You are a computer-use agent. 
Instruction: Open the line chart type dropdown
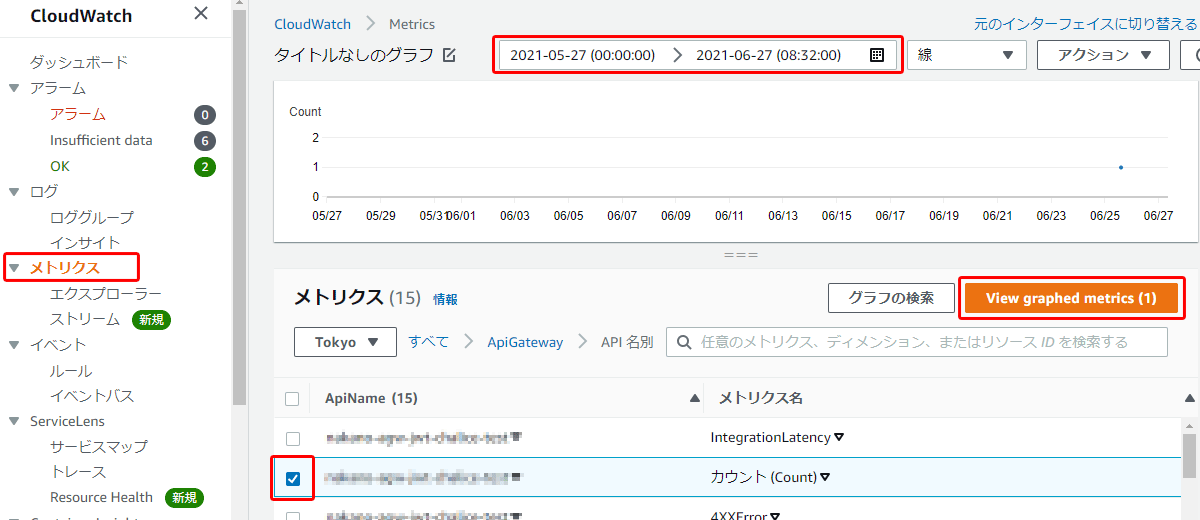coord(967,55)
